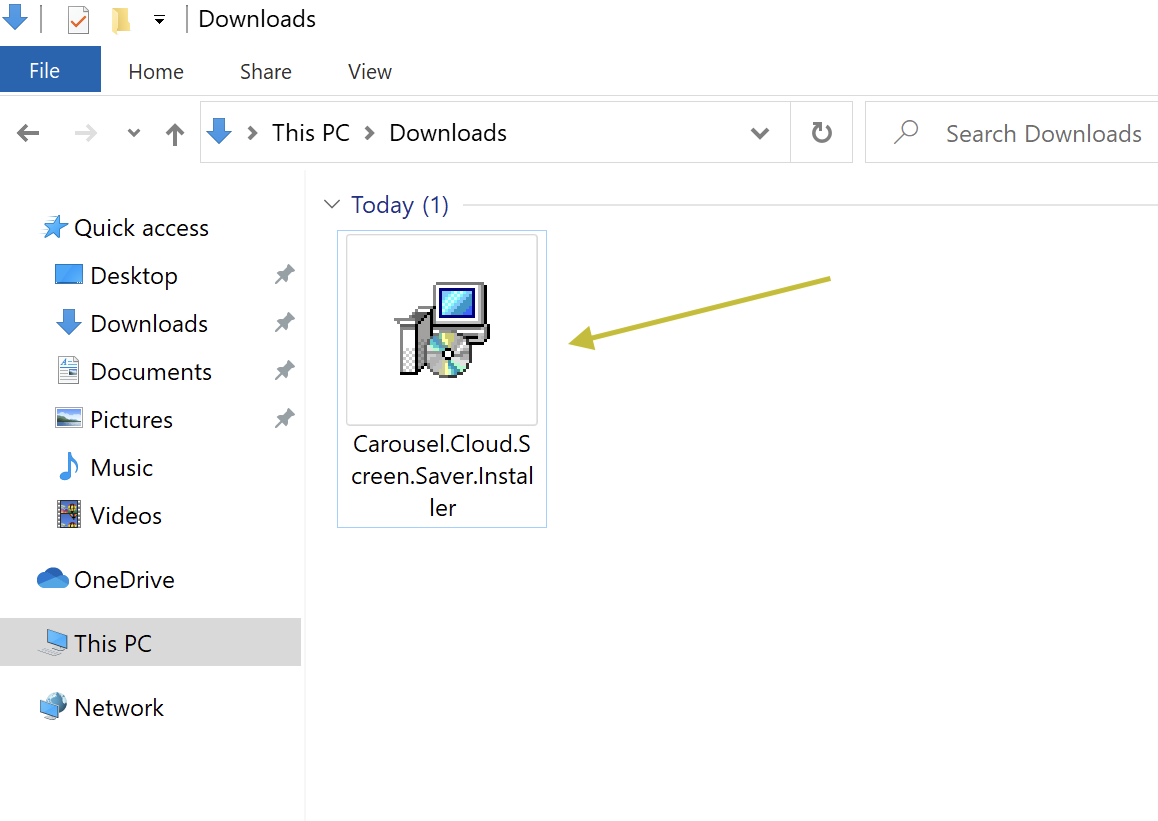
Task: Open the recent locations dropdown
Action: [134, 134]
